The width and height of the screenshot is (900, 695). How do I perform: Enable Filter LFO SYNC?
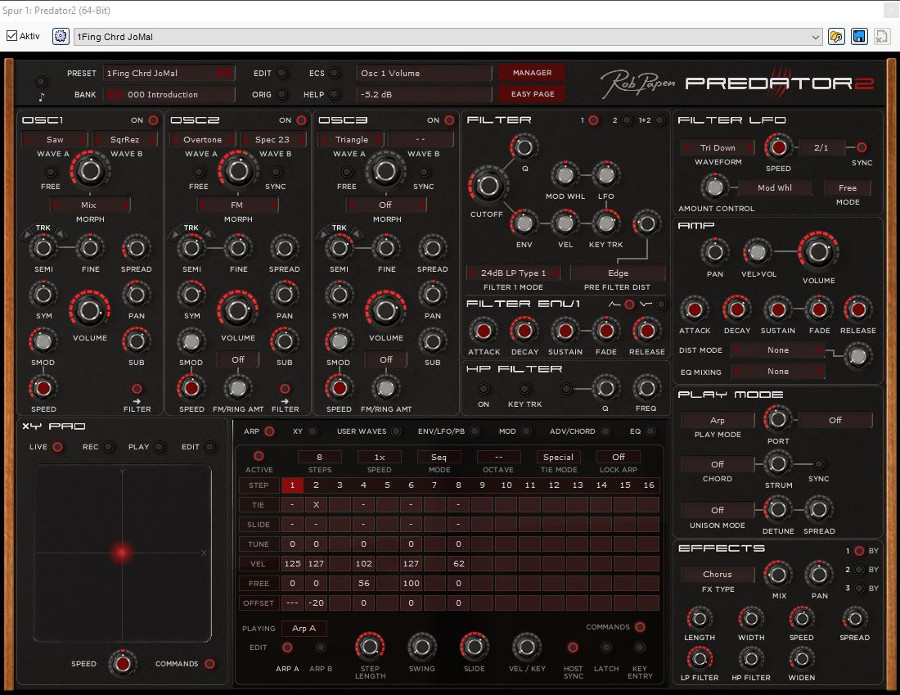coord(862,147)
